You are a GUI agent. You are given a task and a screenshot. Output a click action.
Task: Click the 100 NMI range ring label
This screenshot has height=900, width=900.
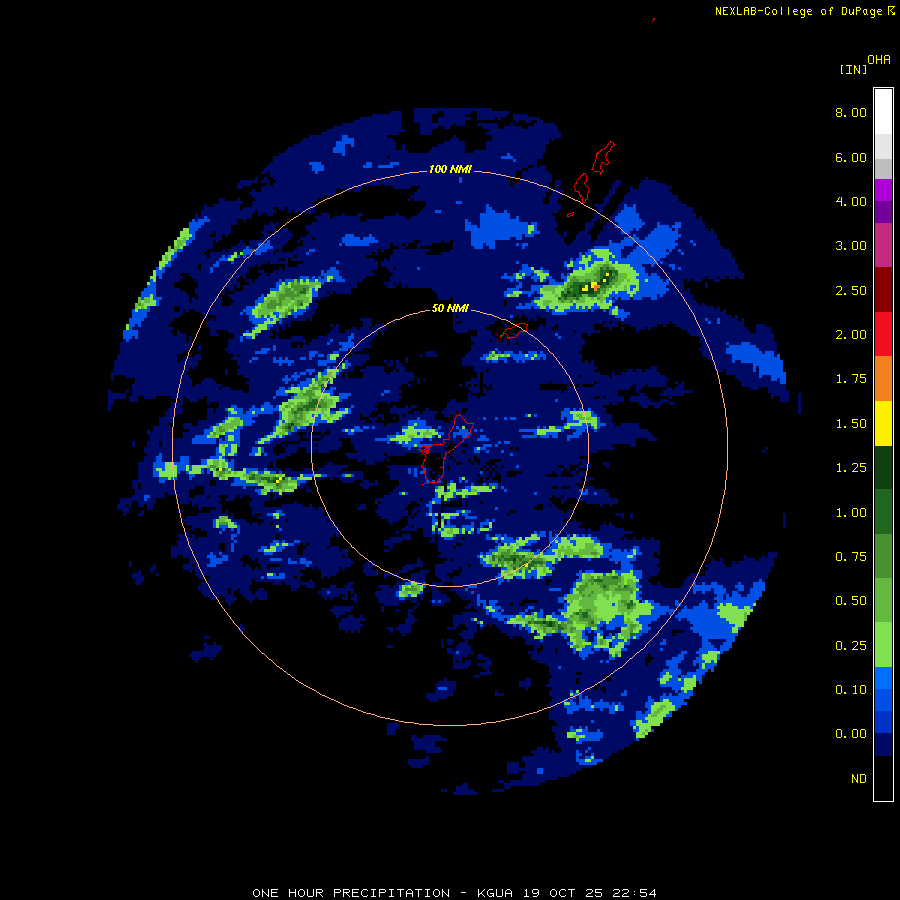tap(450, 169)
